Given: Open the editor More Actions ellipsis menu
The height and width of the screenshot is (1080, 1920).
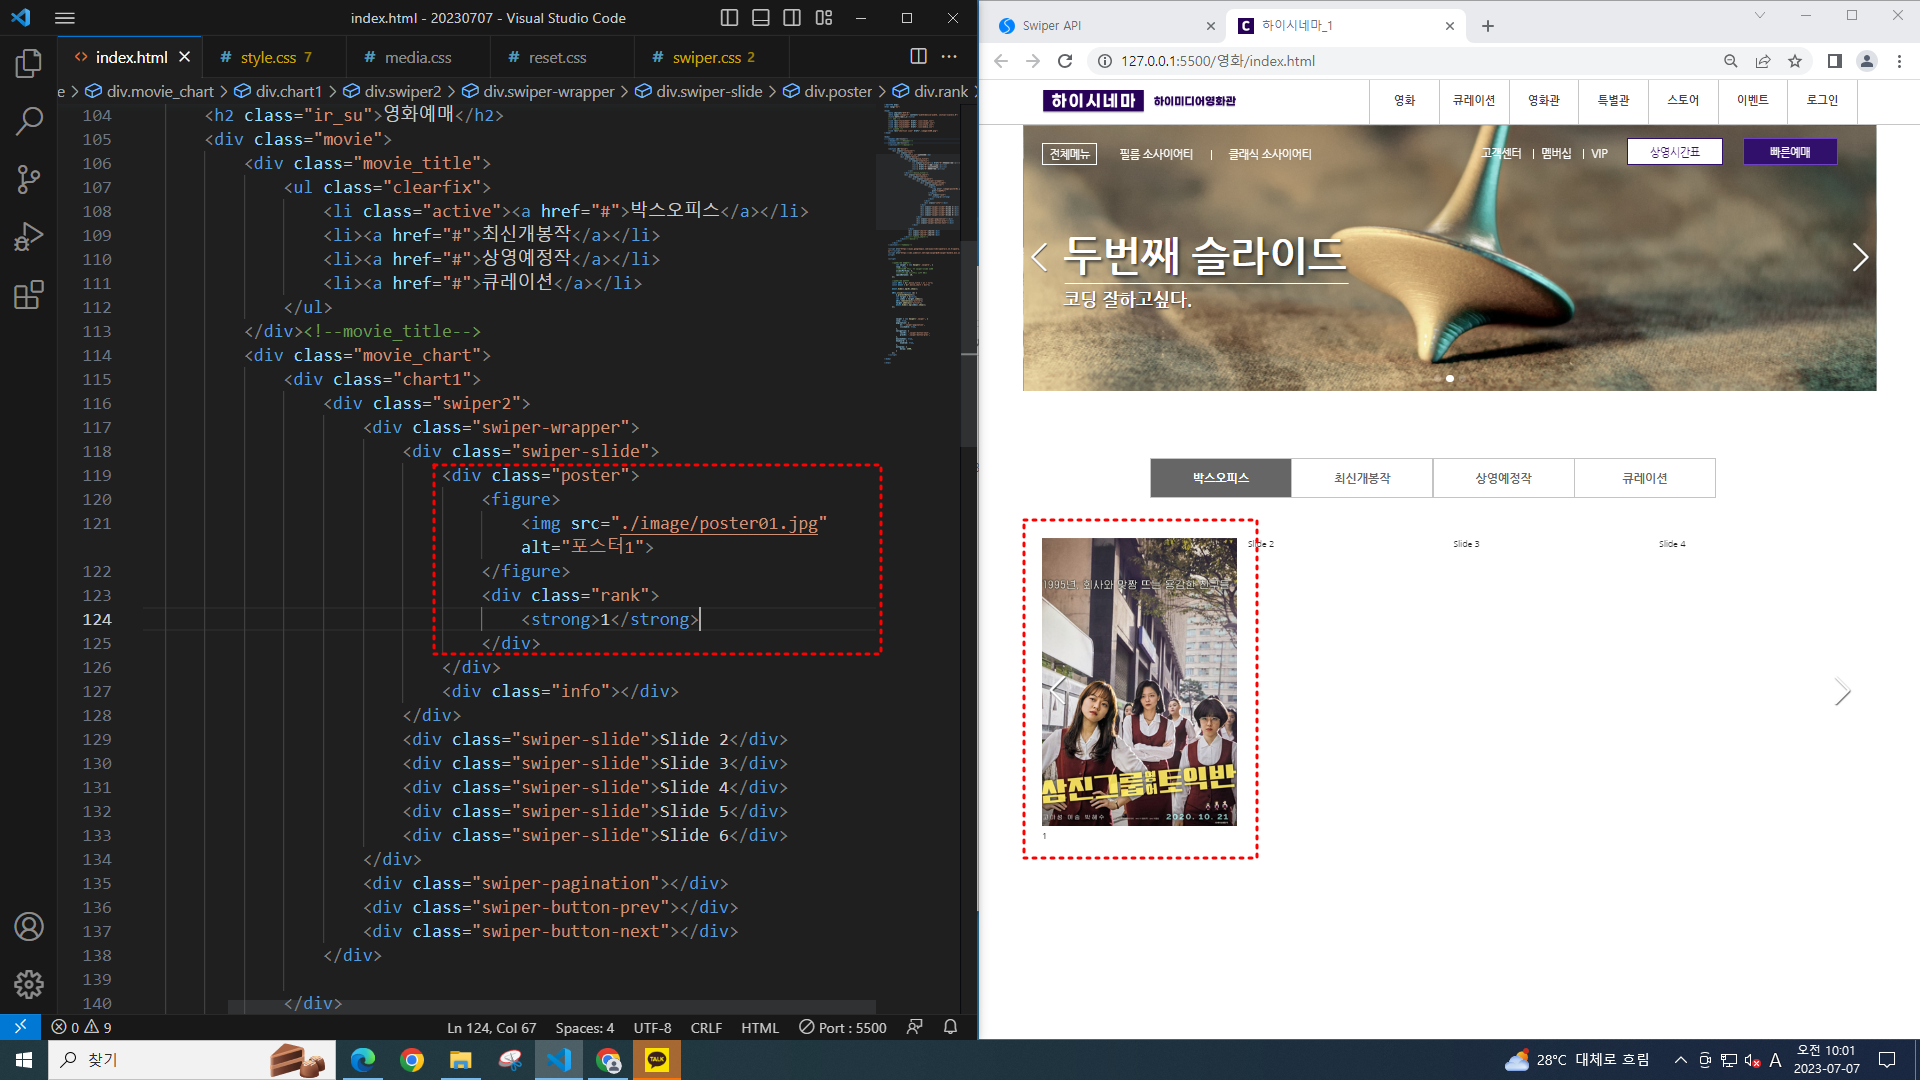Looking at the screenshot, I should coord(949,57).
